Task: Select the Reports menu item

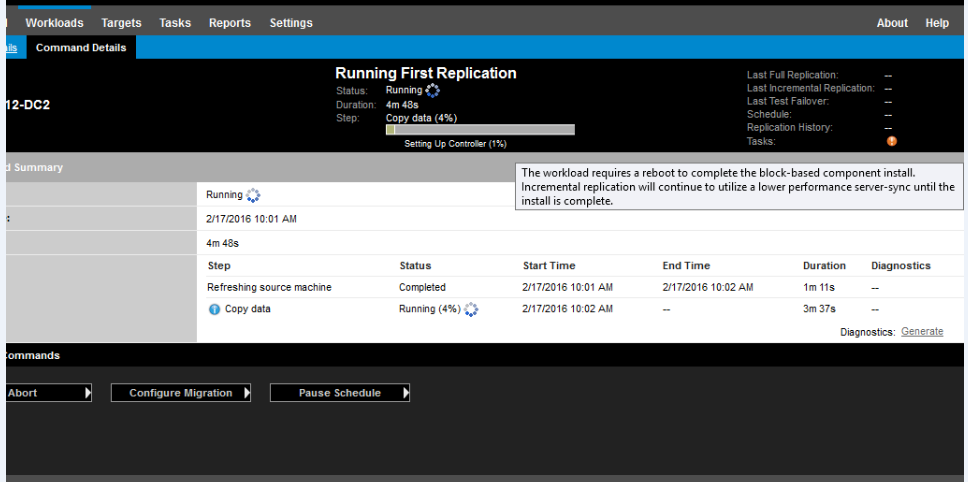Action: [230, 23]
